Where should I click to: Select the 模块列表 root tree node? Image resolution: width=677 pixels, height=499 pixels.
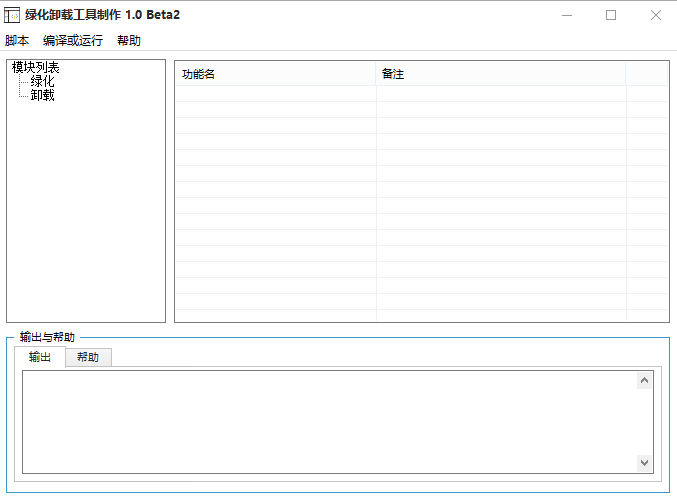[35, 67]
